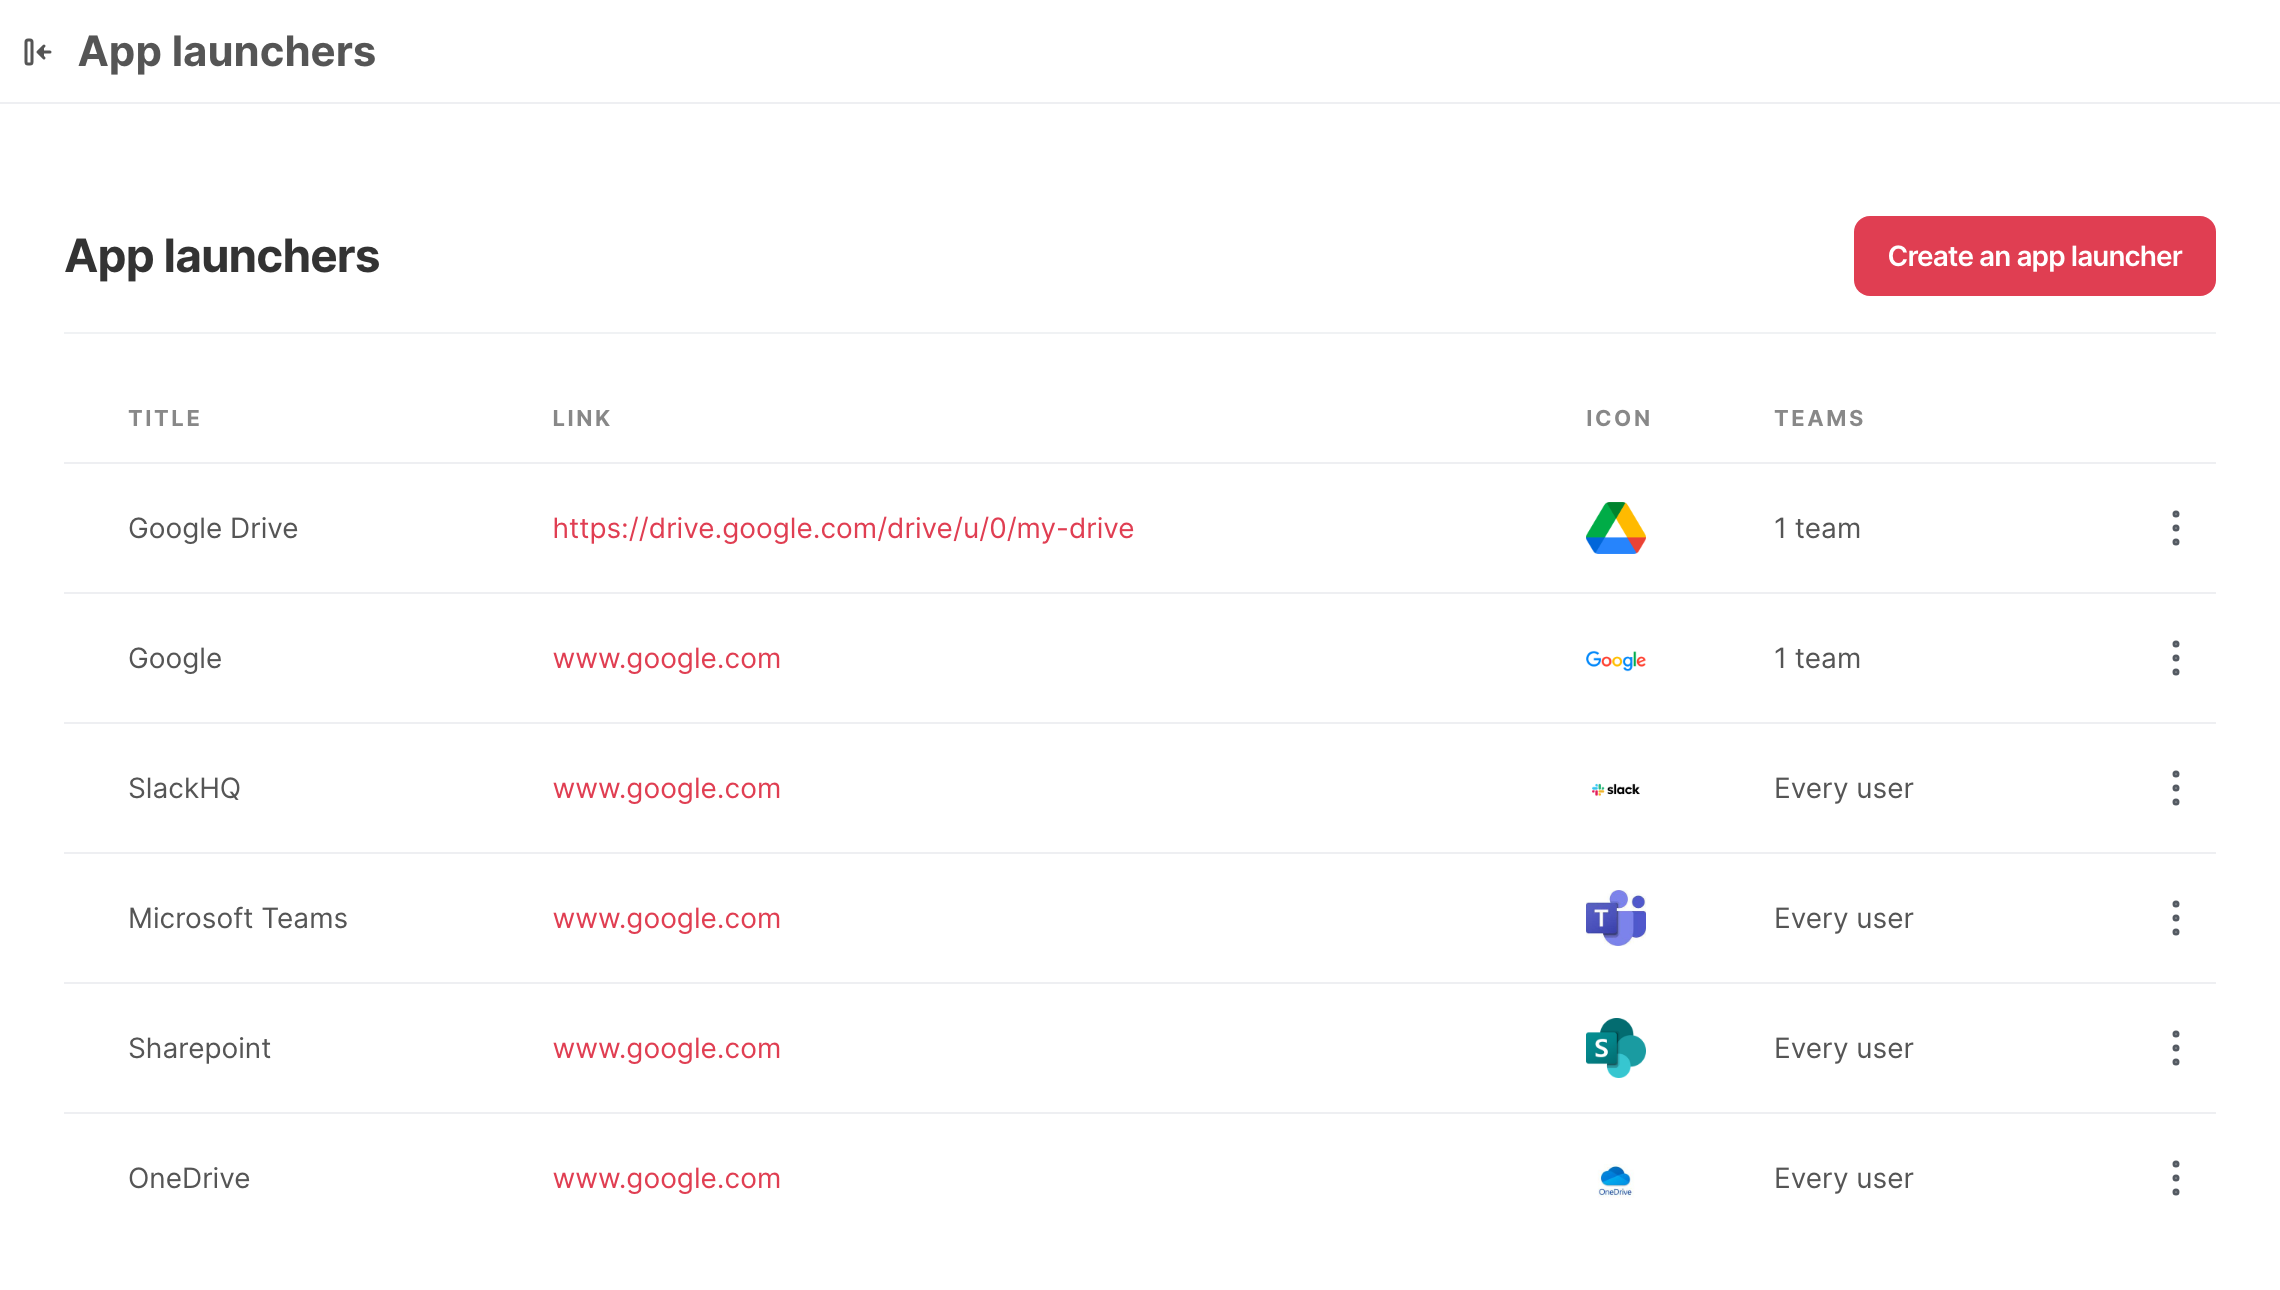The image size is (2280, 1290).
Task: Open the Microsoft Teams www.google.com link
Action: 666,918
